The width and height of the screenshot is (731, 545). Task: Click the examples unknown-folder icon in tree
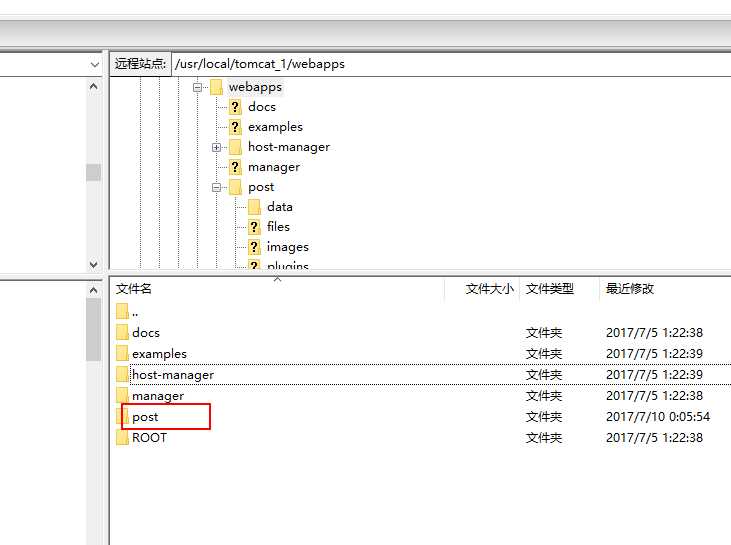pos(235,127)
